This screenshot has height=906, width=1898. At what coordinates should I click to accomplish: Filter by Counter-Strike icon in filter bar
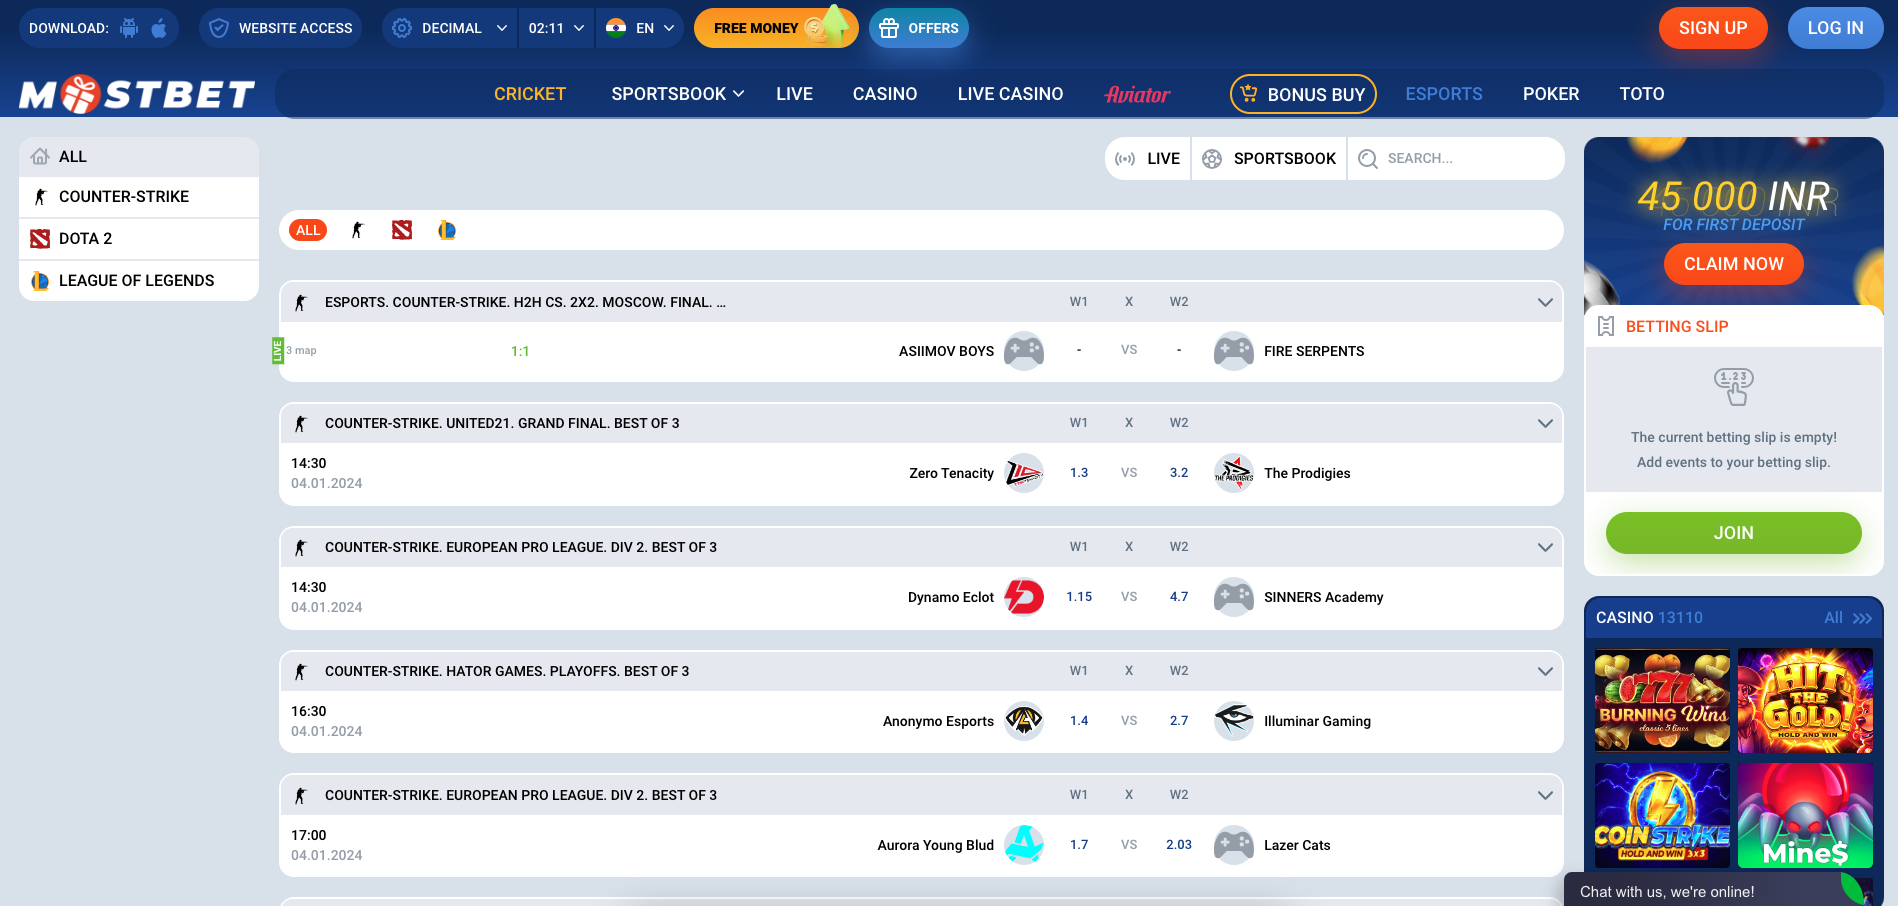pos(357,230)
